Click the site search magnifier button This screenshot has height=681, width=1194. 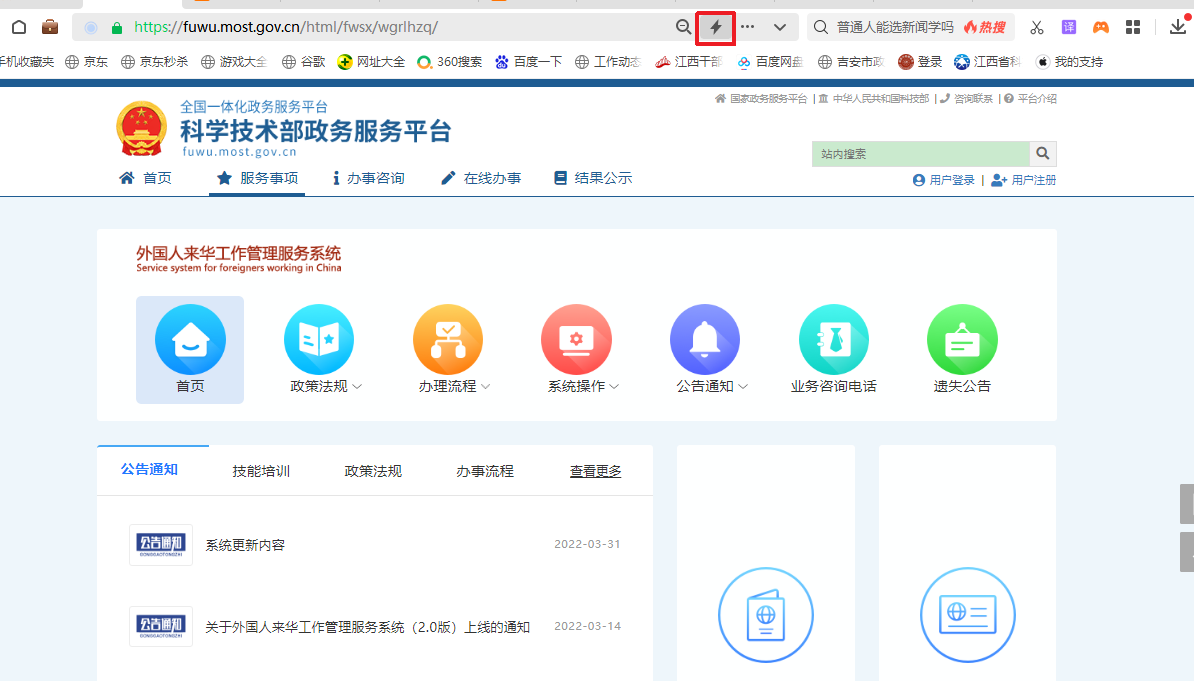click(x=1043, y=154)
